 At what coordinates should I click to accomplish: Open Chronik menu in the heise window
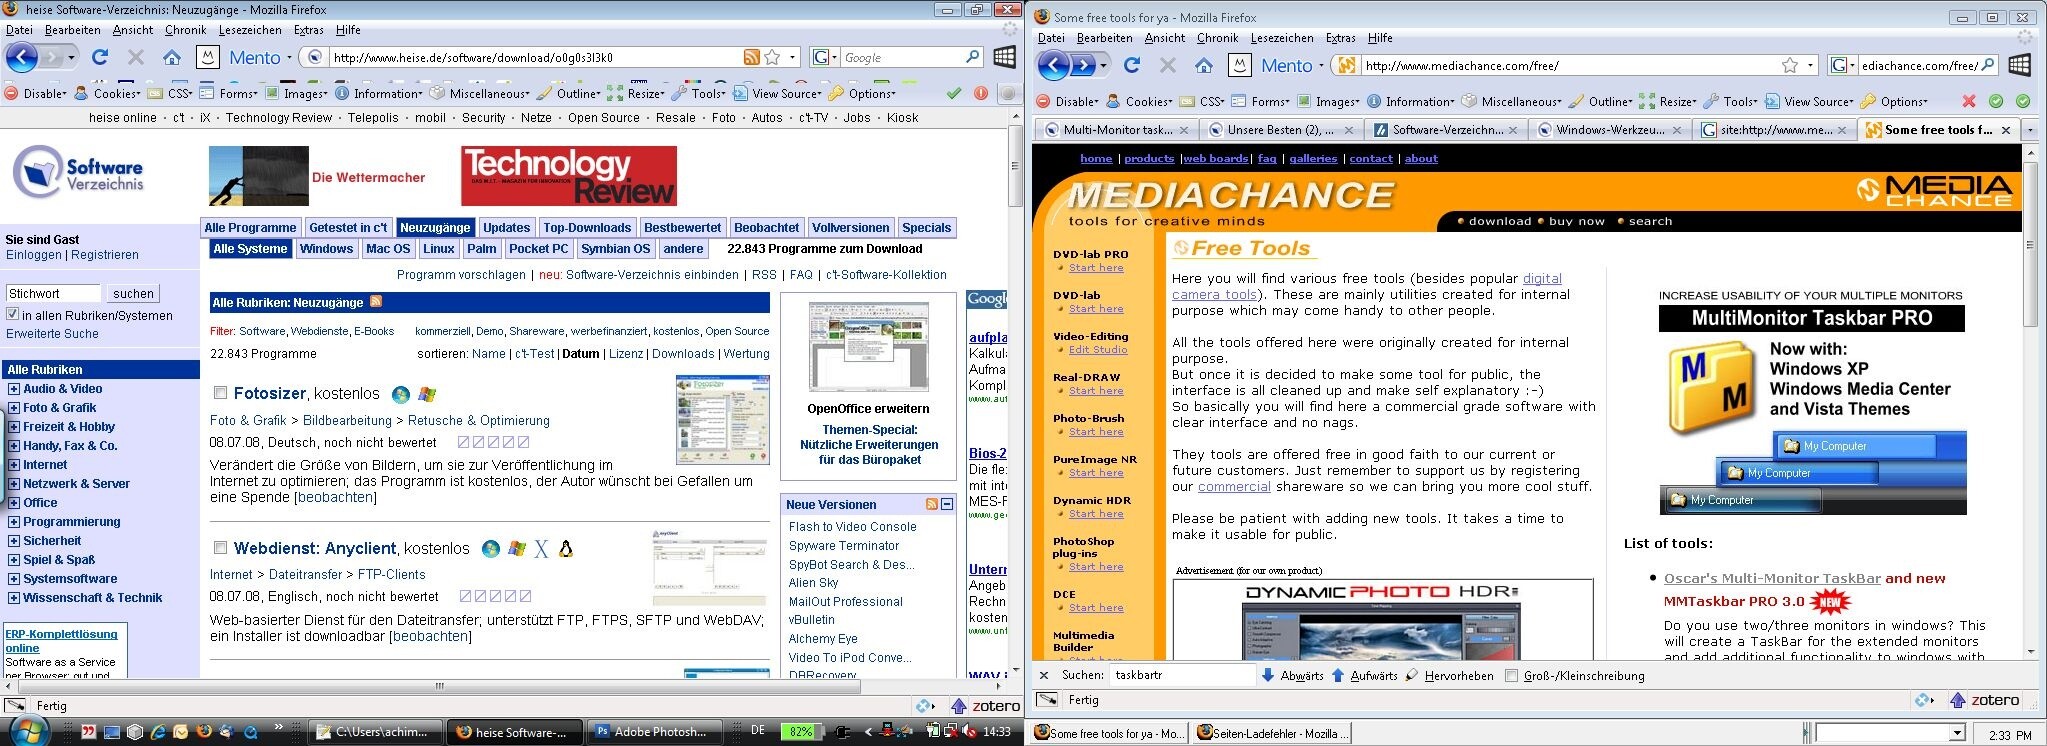click(x=185, y=30)
